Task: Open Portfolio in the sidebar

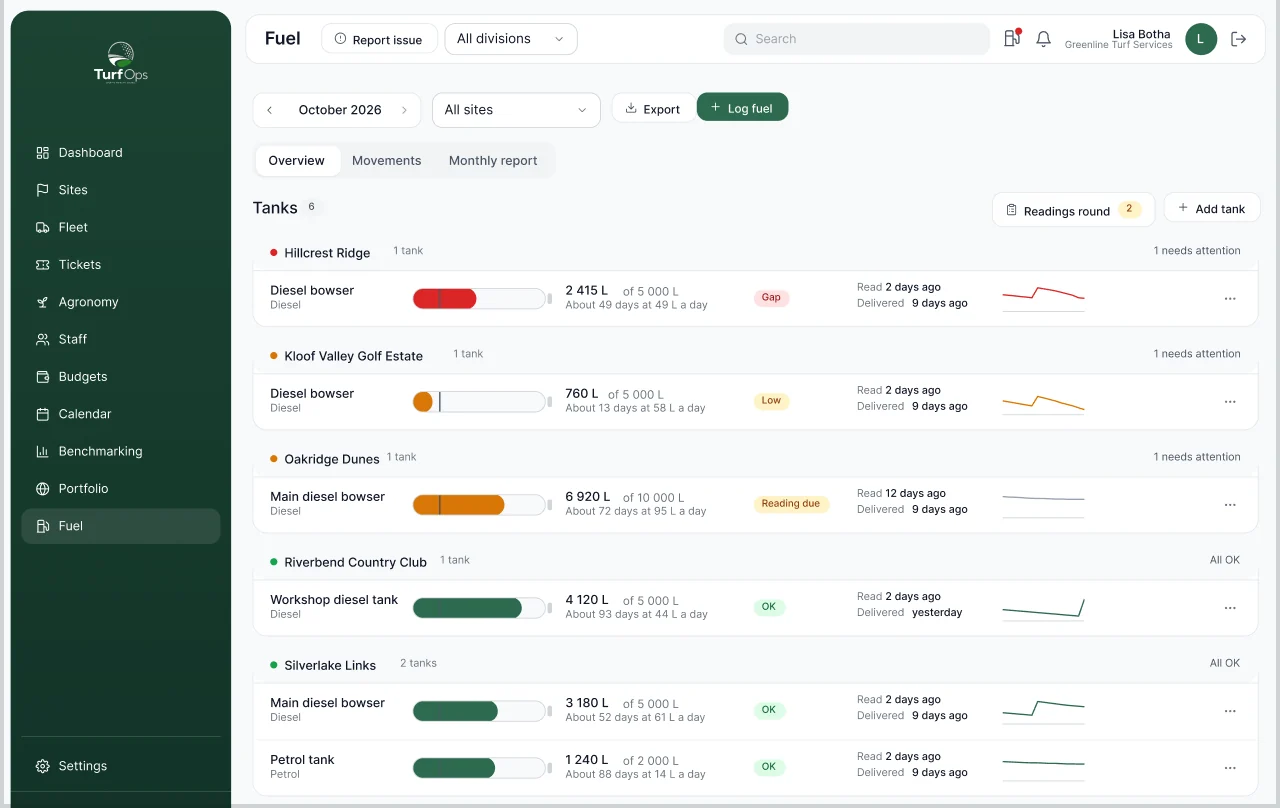Action: click(121, 489)
